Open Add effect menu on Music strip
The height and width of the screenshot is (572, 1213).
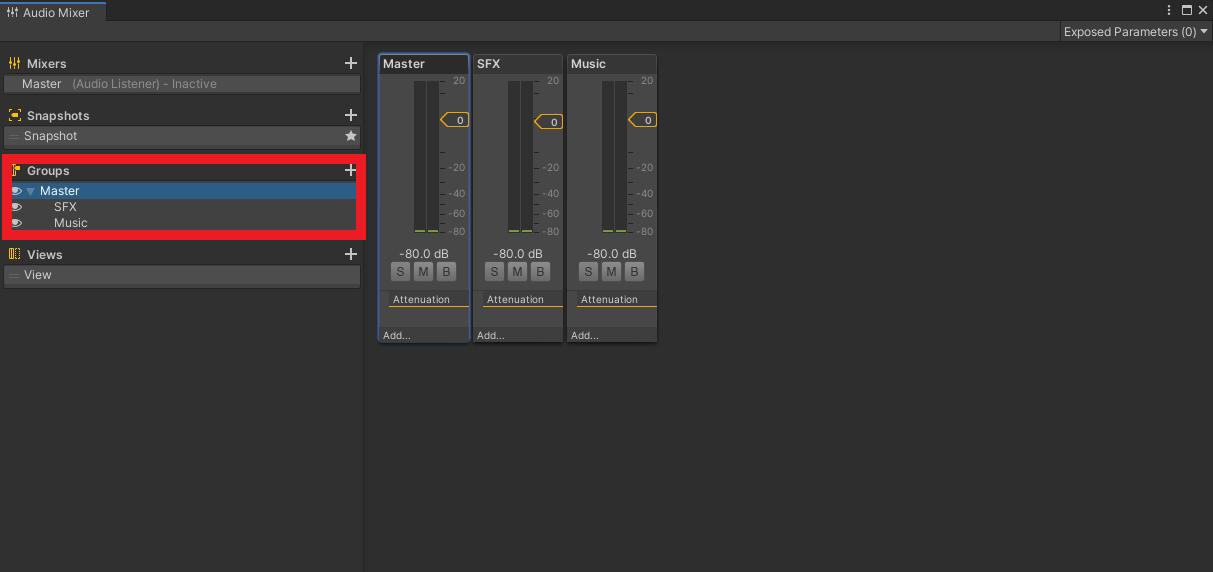click(x=612, y=335)
